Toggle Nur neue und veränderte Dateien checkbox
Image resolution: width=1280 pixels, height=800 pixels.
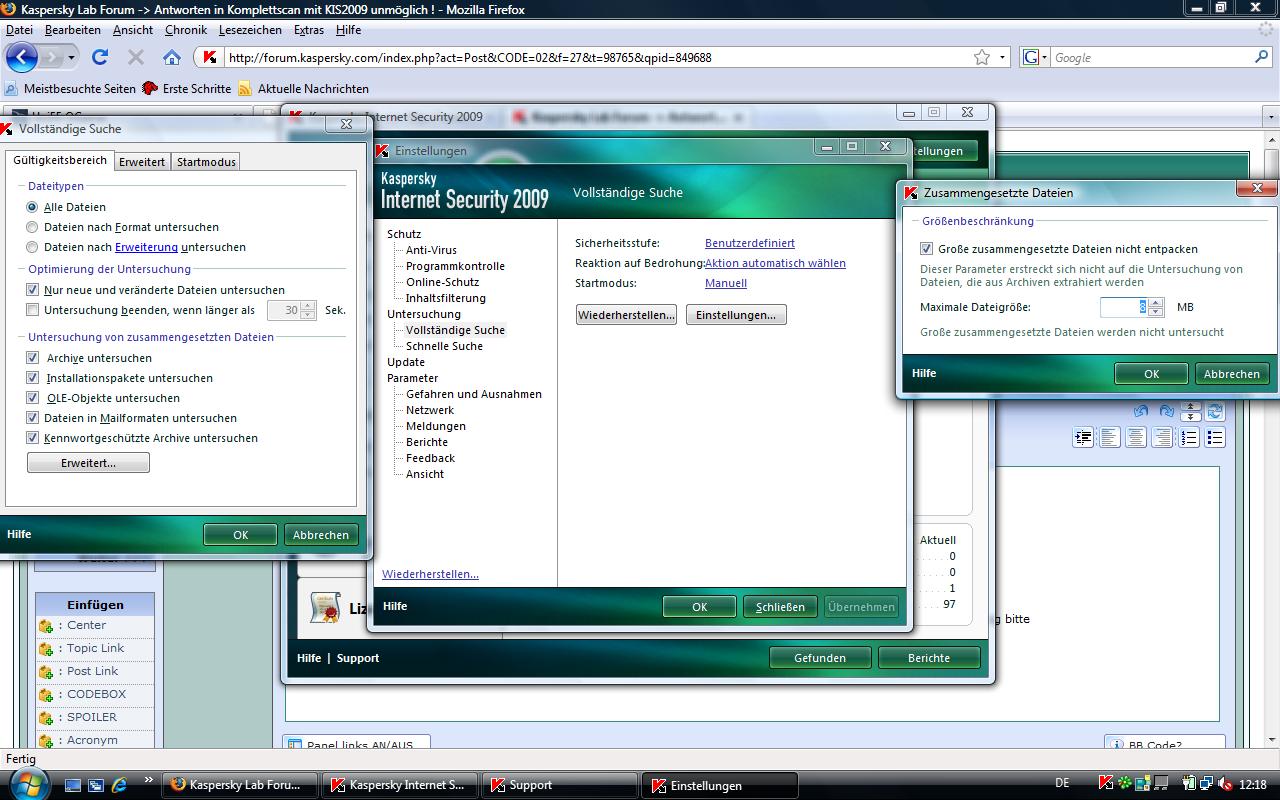(33, 290)
